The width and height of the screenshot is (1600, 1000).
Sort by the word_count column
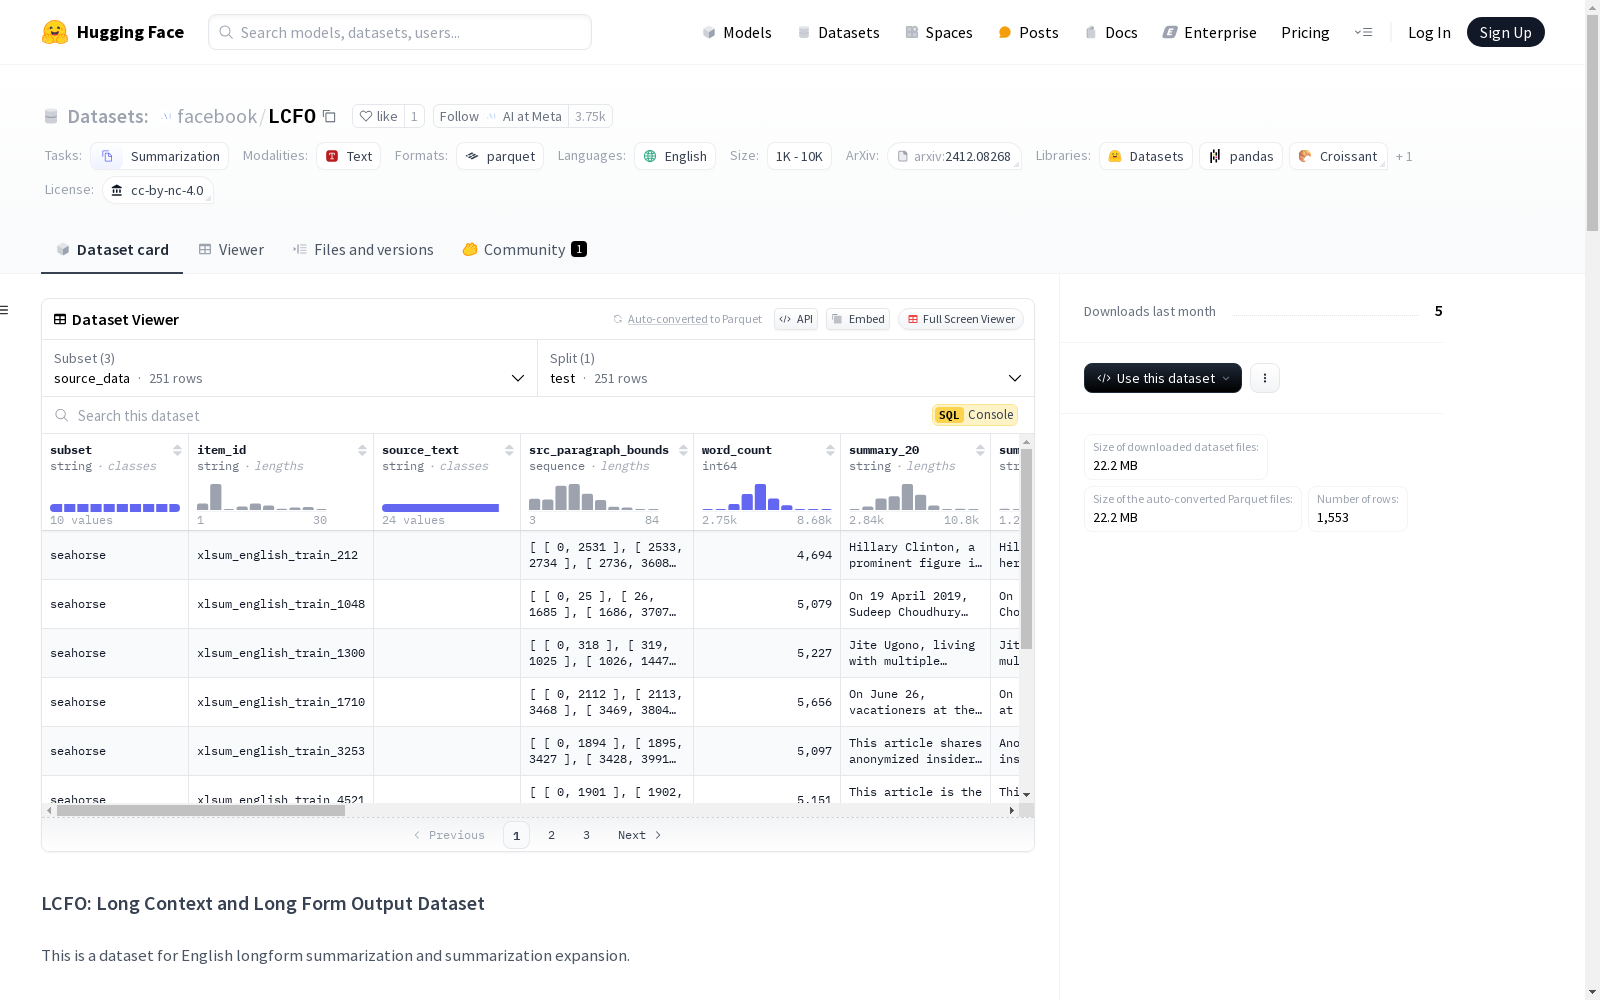click(830, 450)
